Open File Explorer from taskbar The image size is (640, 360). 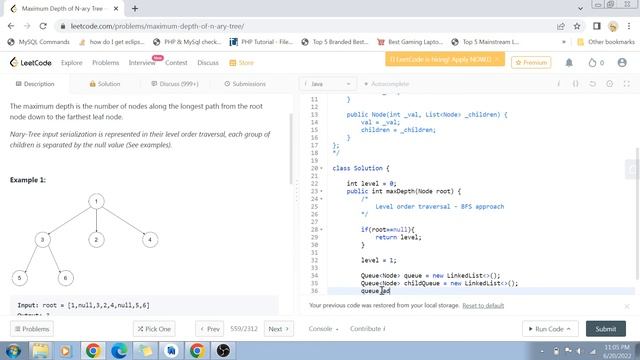[x=40, y=351]
